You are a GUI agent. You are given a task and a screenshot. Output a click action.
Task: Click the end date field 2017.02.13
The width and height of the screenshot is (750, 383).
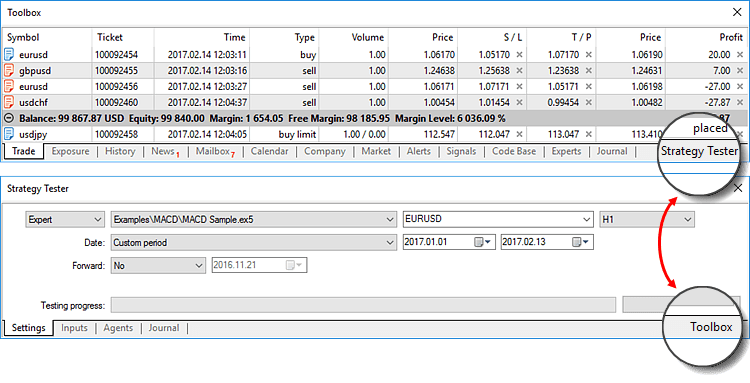tap(547, 242)
